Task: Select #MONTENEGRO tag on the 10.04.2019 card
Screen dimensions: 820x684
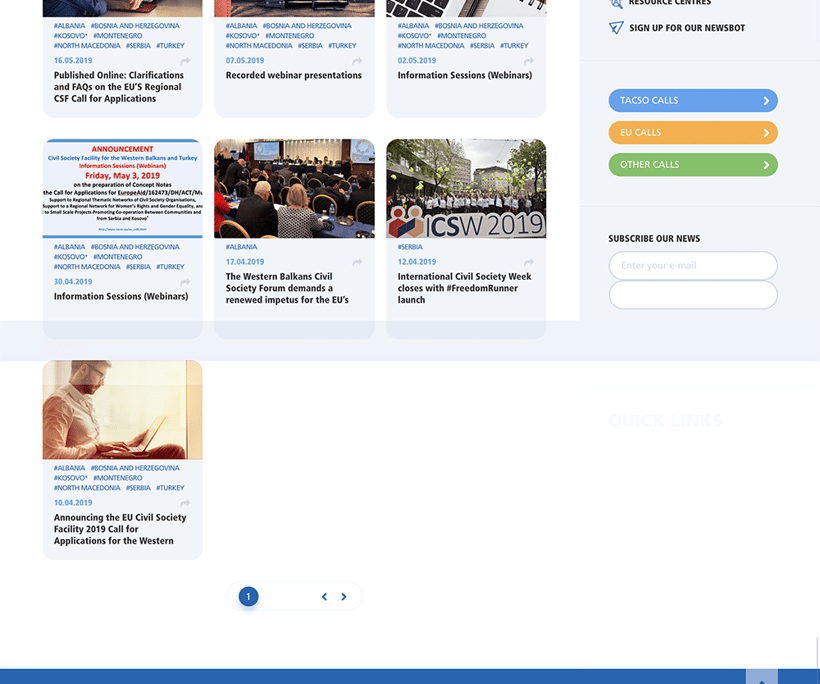Action: (118, 478)
